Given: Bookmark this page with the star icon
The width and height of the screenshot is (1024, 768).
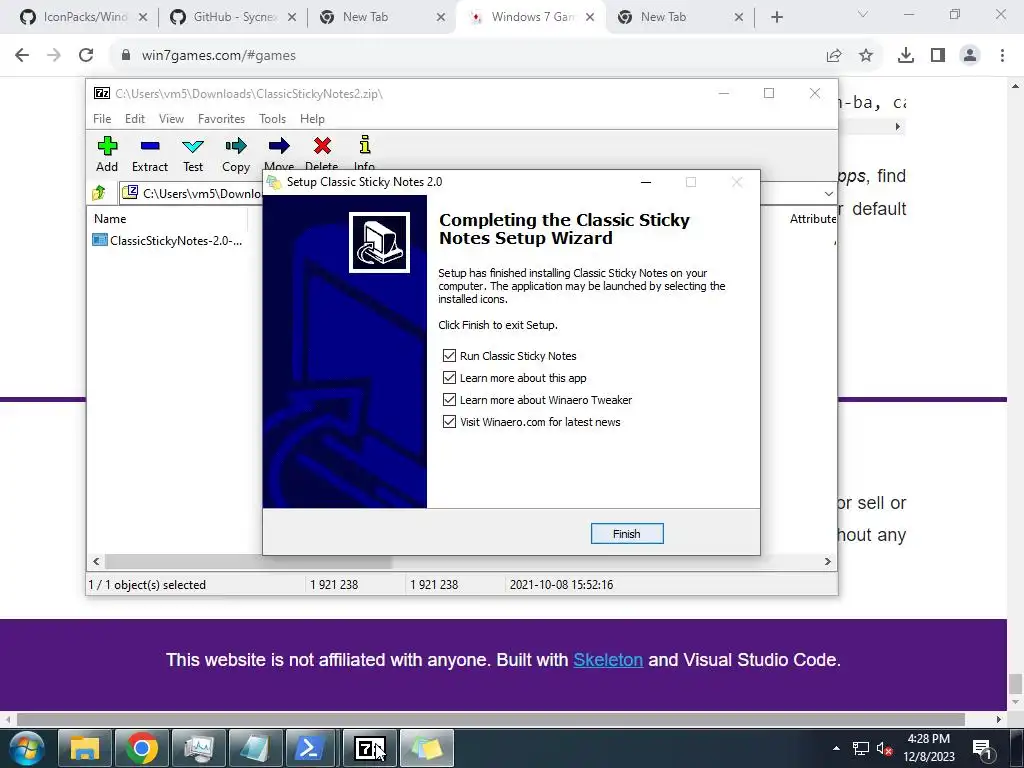Looking at the screenshot, I should tap(866, 56).
